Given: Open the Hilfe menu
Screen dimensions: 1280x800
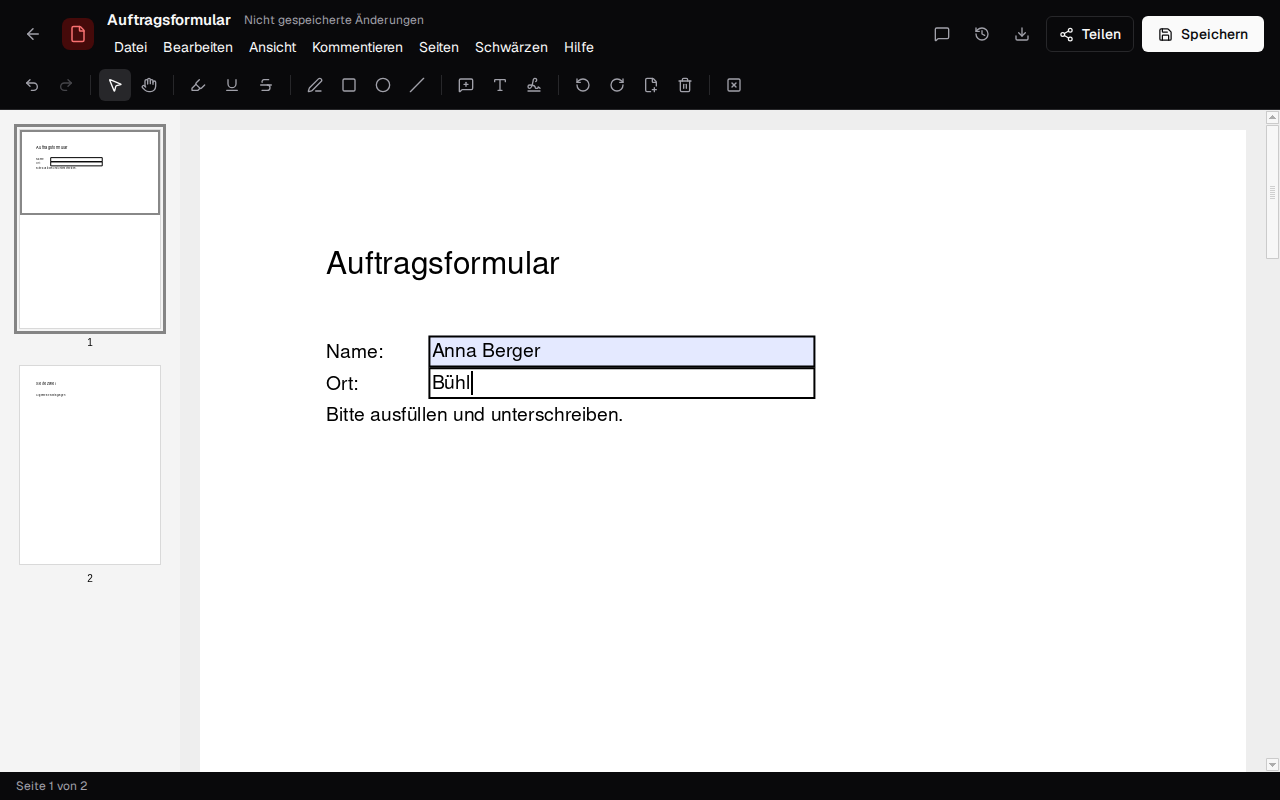Looking at the screenshot, I should point(579,47).
